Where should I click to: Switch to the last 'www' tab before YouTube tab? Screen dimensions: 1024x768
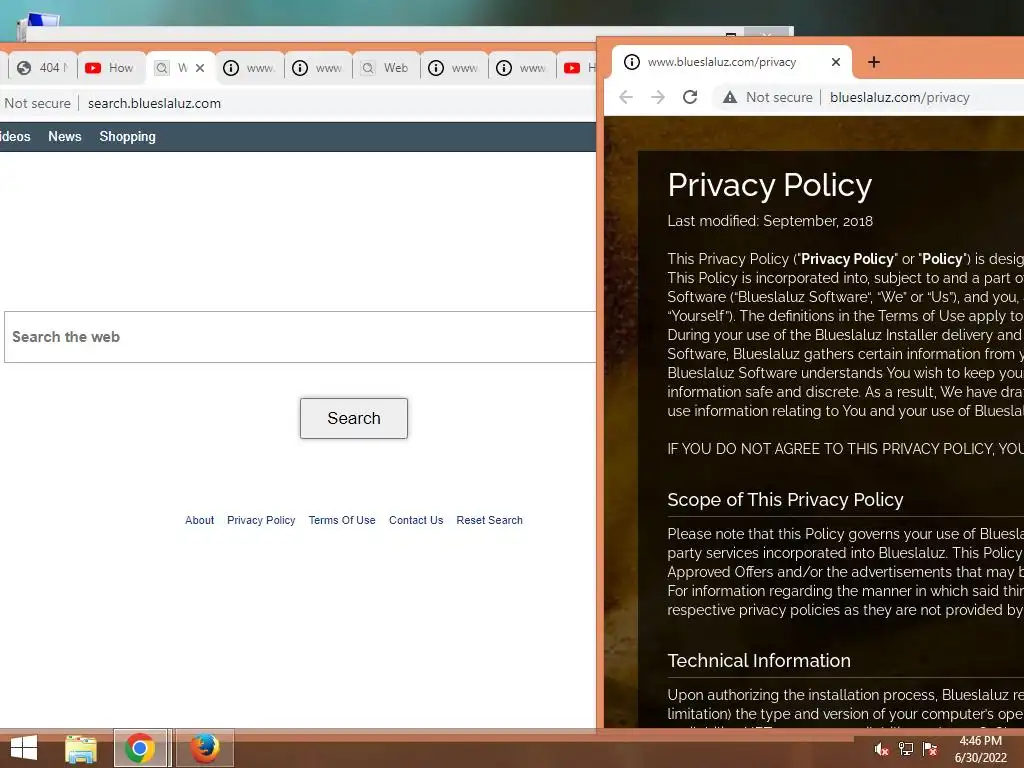pyautogui.click(x=522, y=68)
